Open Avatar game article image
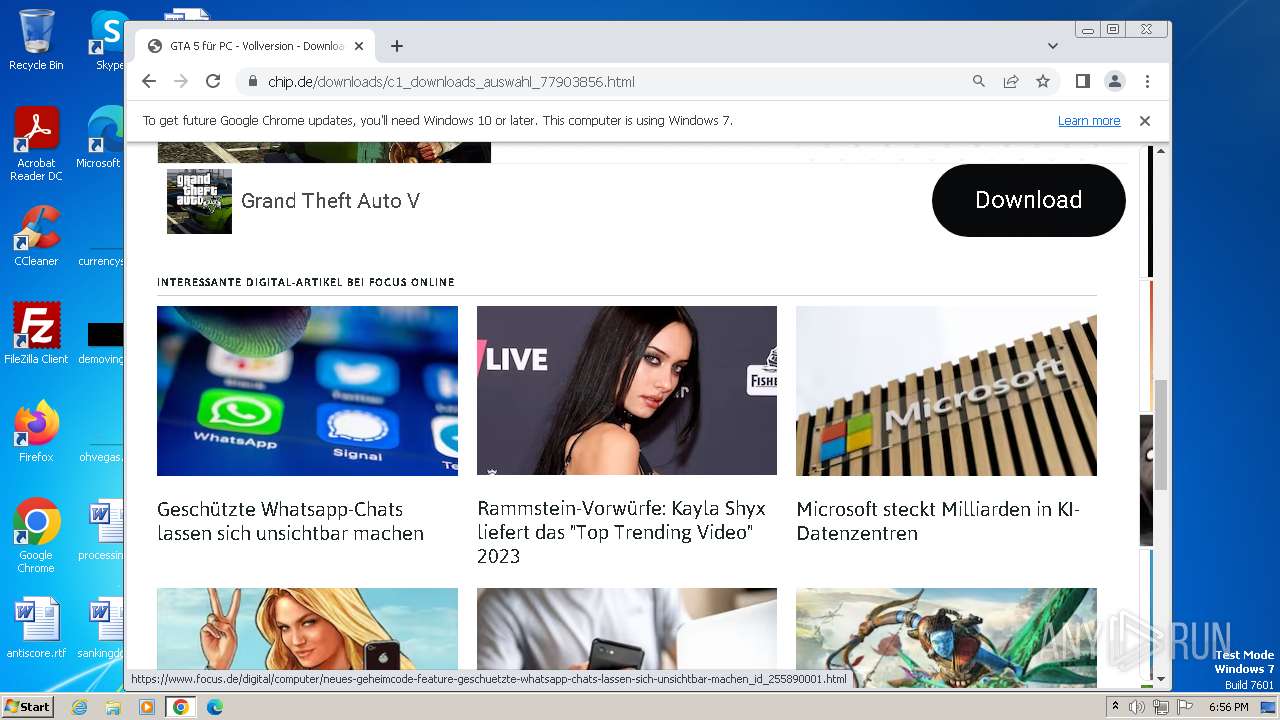Viewport: 1280px width, 720px height. click(946, 637)
